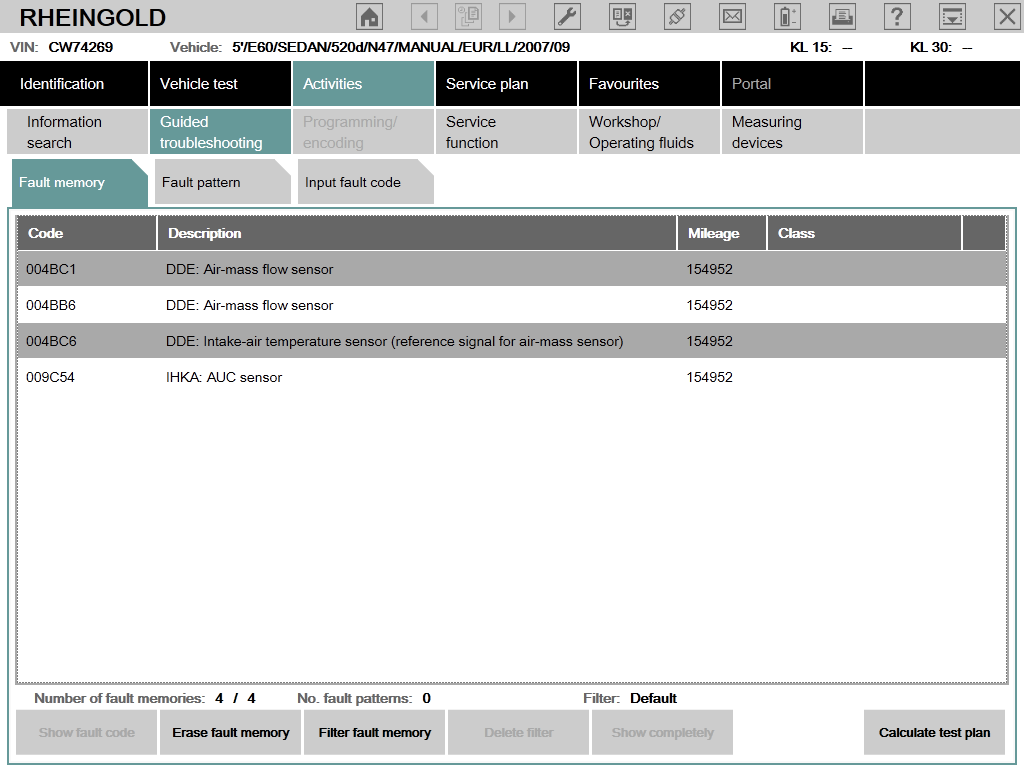The image size is (1024, 768).
Task: Click the KL 30 status indicator
Action: coord(941,47)
